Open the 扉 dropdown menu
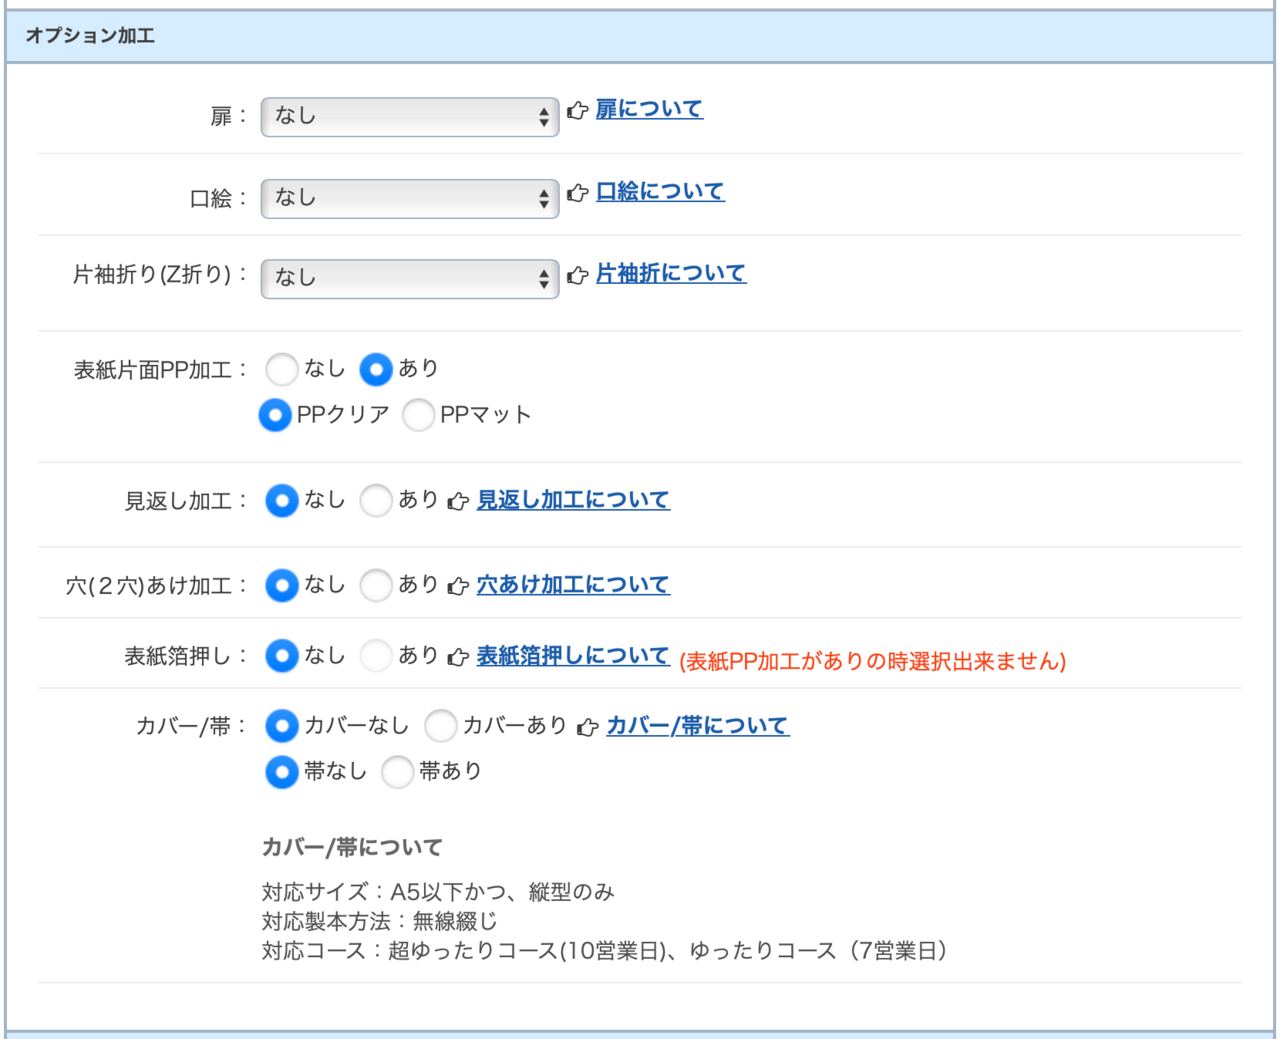Image resolution: width=1280 pixels, height=1039 pixels. coord(409,117)
